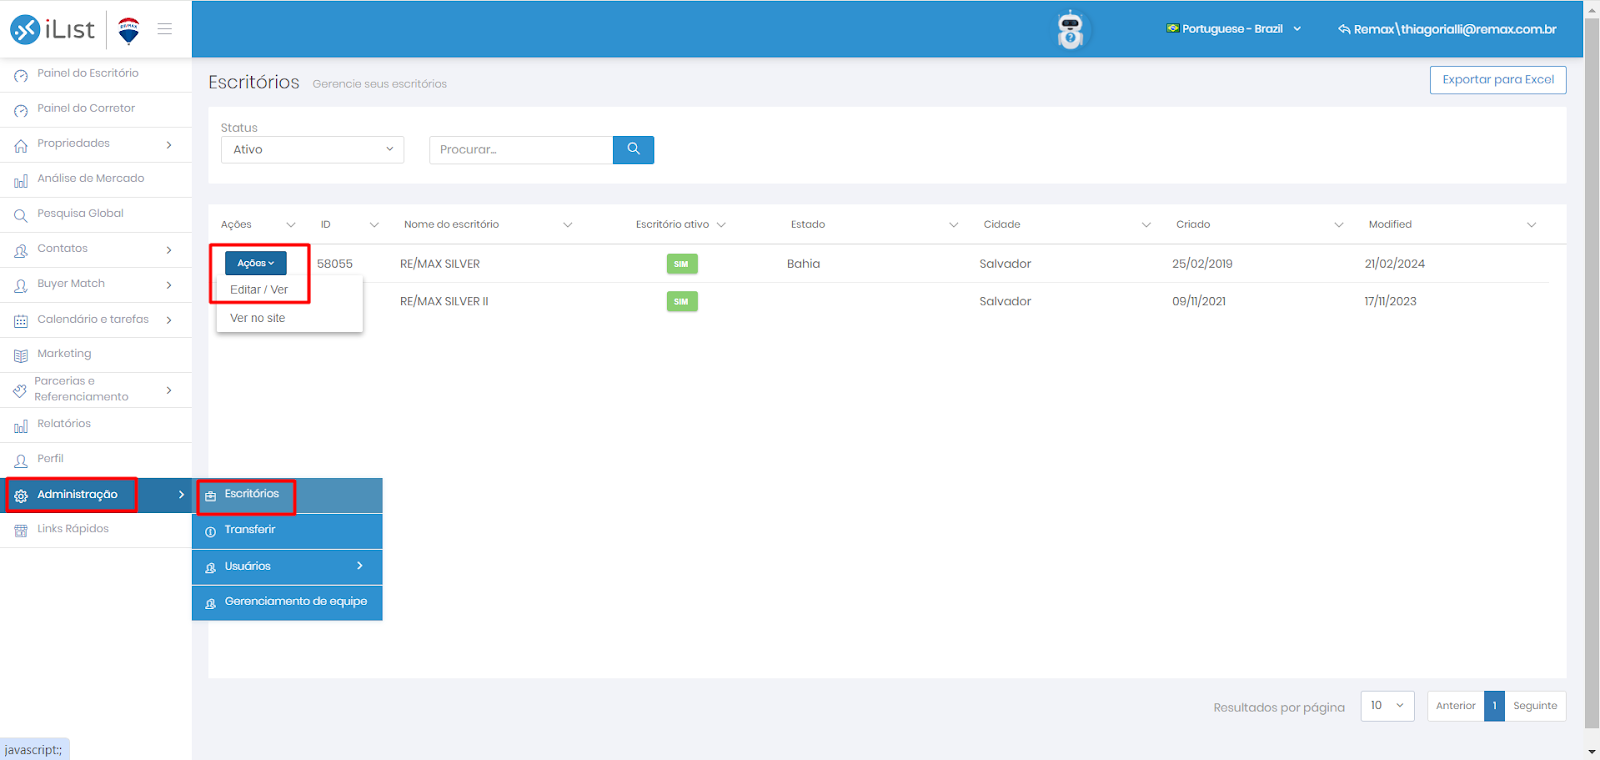Click the iList logo
Viewport: 1600px width, 760px height.
(x=52, y=30)
